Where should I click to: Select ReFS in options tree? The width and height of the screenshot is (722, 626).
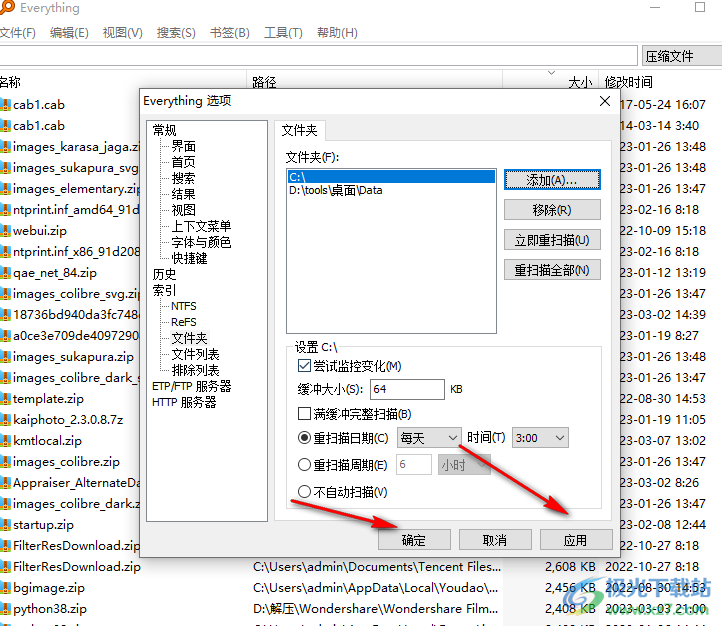coord(184,322)
